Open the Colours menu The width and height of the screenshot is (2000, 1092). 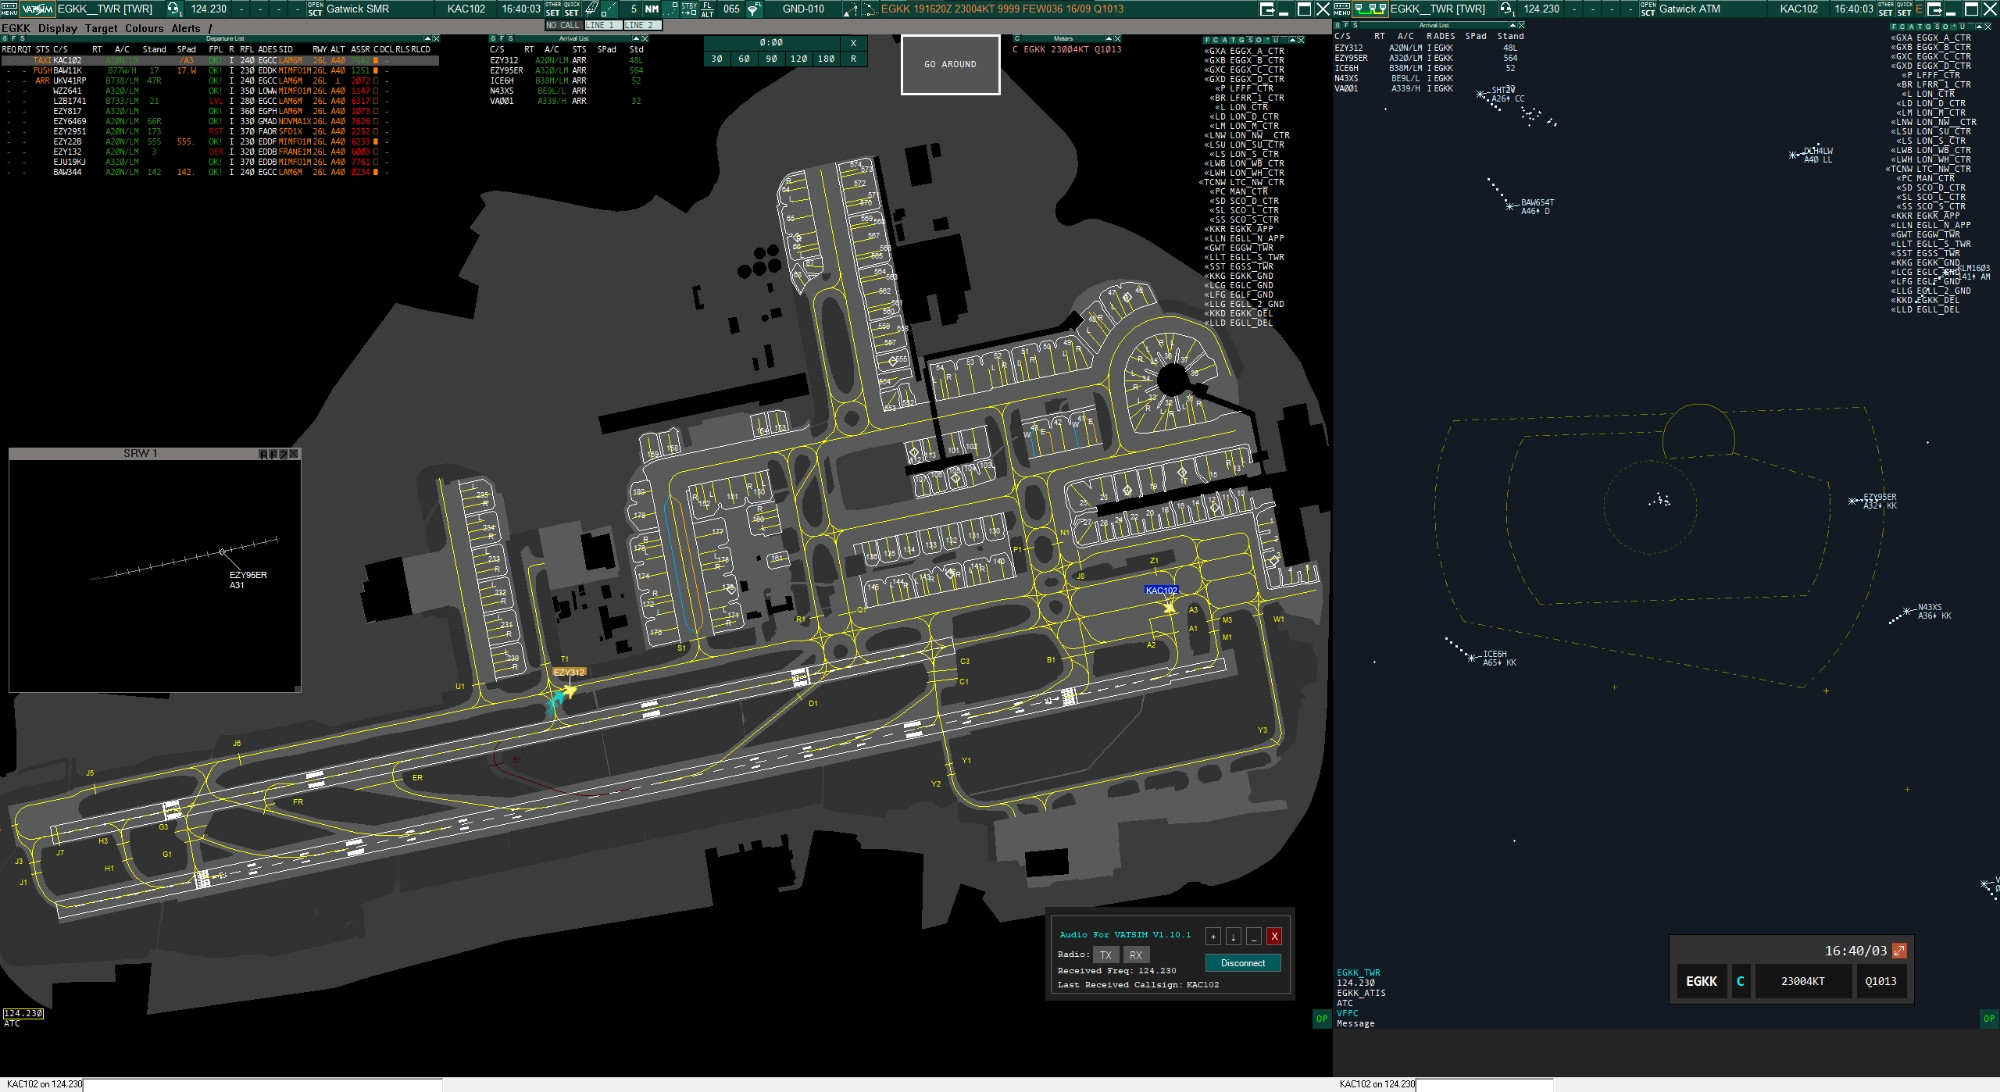144,28
